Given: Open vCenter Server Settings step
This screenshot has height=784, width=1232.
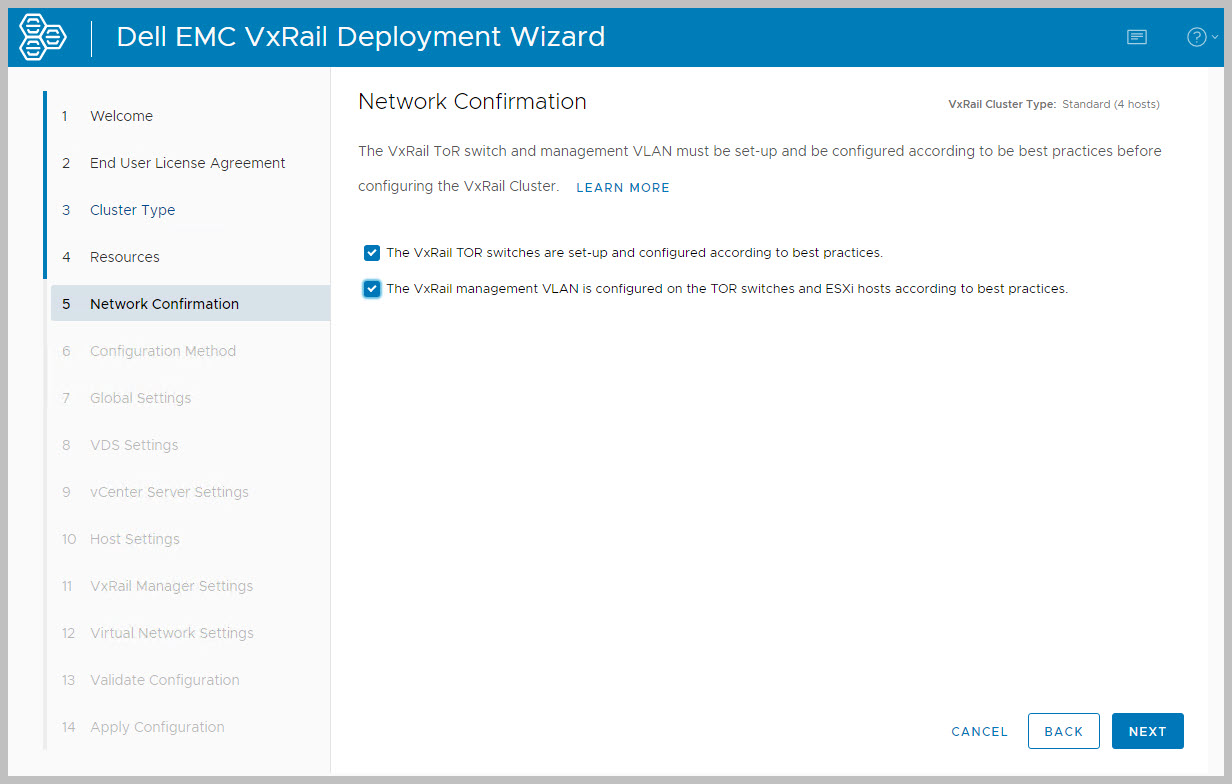Looking at the screenshot, I should click(169, 492).
